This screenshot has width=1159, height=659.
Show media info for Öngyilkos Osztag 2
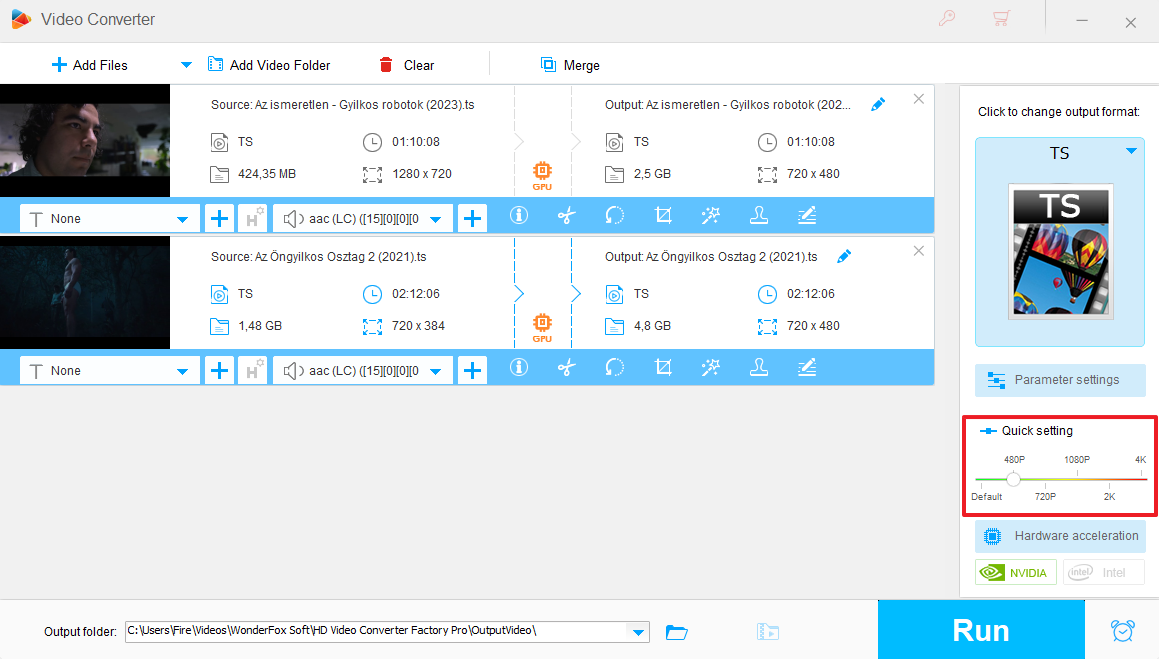point(519,367)
